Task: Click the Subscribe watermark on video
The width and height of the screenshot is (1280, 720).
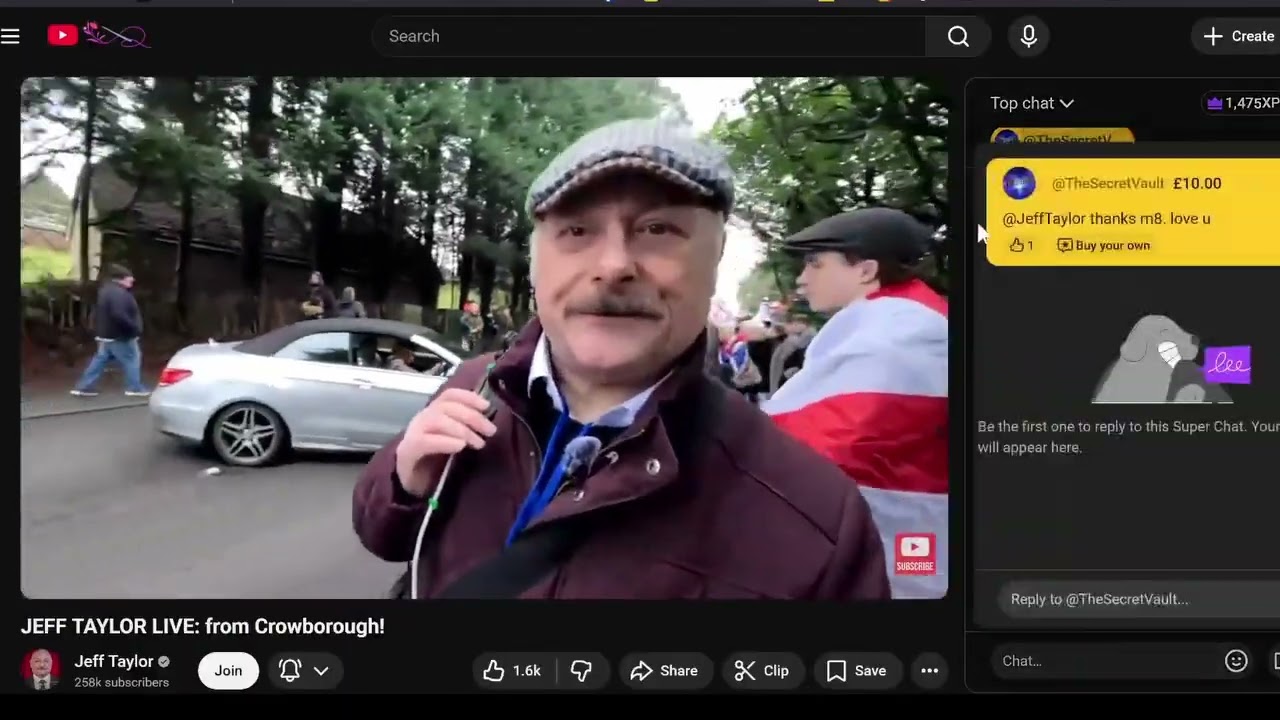Action: click(914, 553)
